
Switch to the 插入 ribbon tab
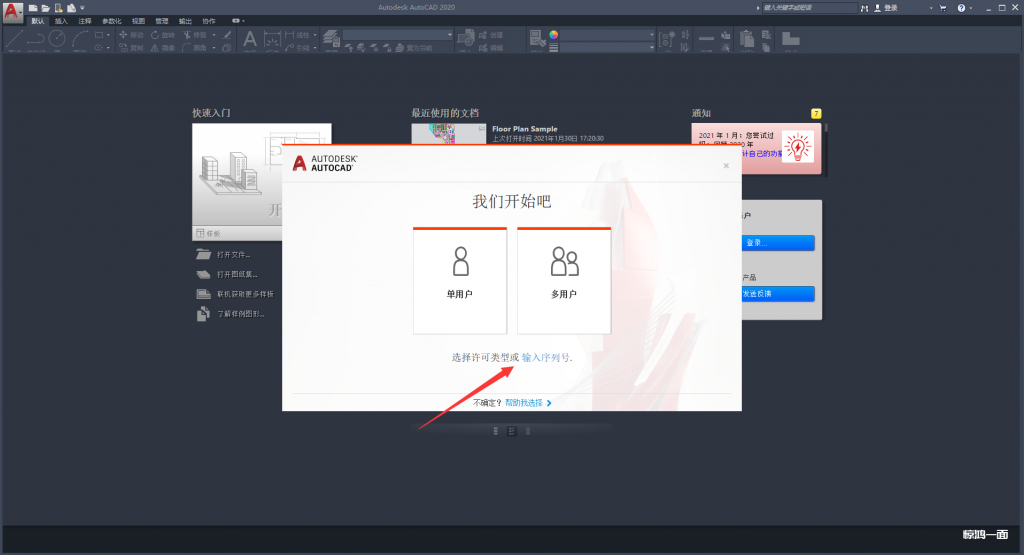point(62,20)
